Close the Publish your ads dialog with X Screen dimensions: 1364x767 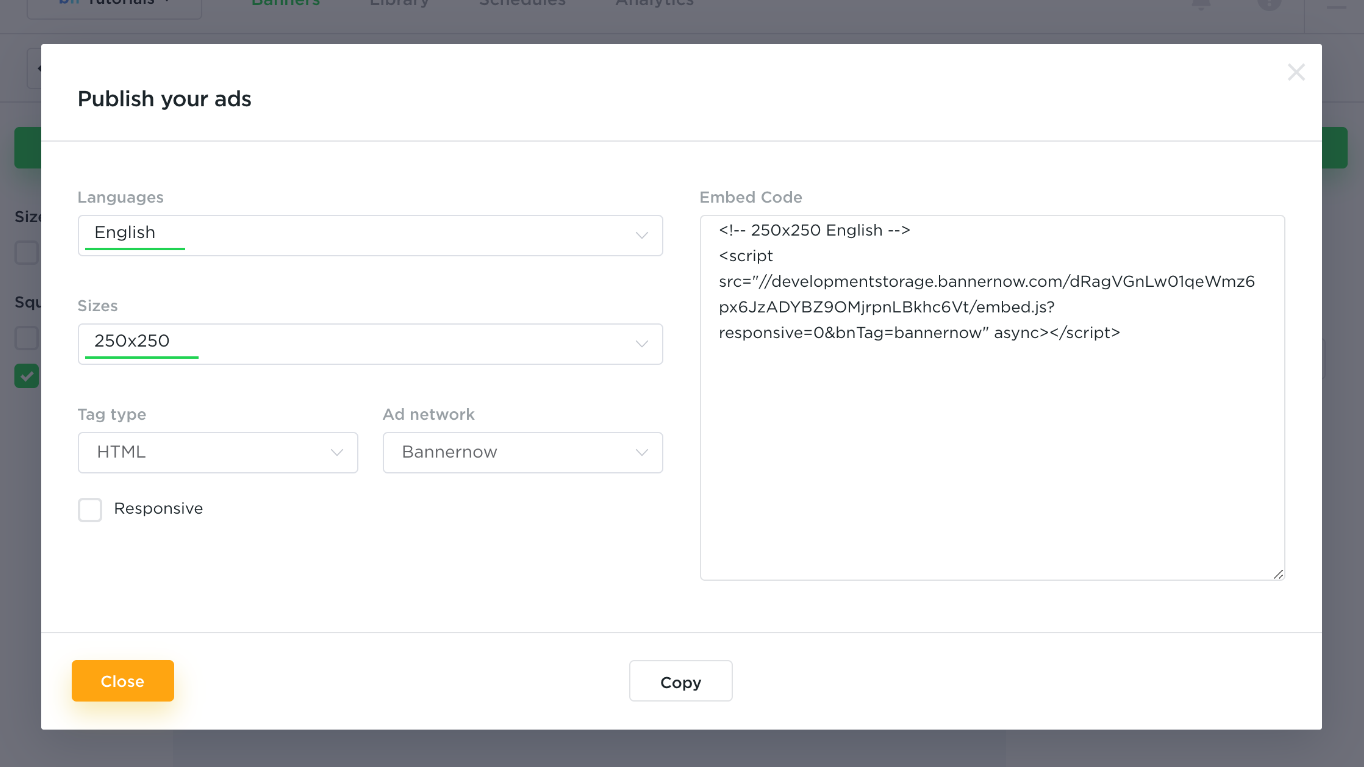pos(1296,72)
